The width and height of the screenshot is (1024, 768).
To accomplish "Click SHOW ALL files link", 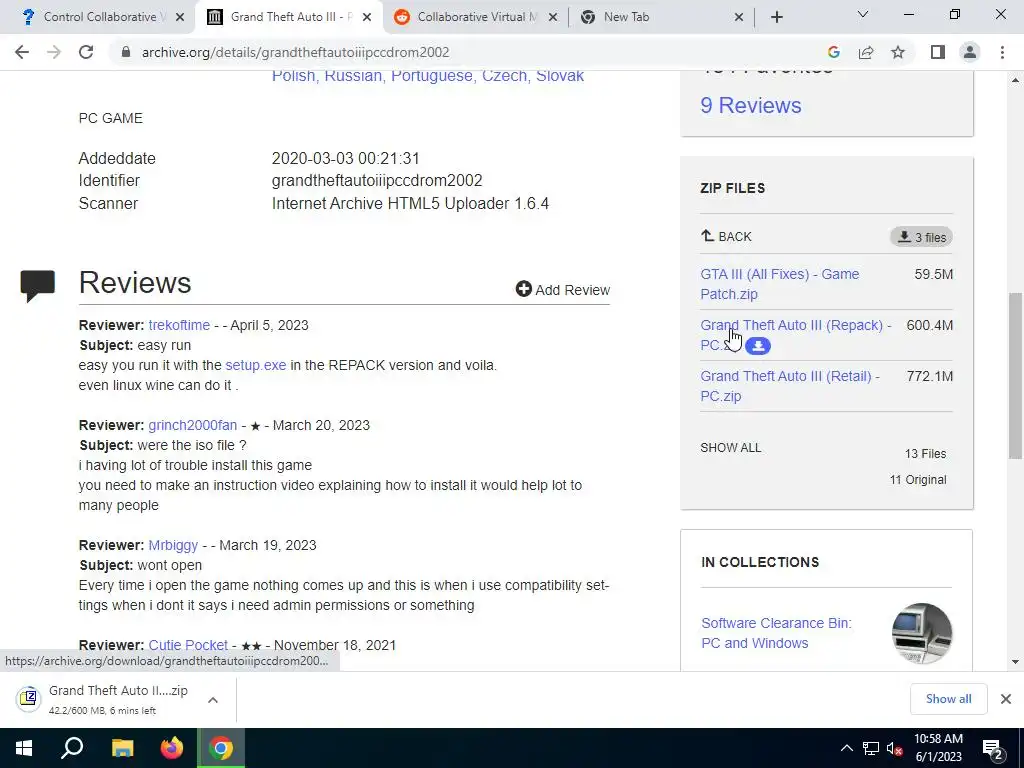I will click(x=730, y=448).
